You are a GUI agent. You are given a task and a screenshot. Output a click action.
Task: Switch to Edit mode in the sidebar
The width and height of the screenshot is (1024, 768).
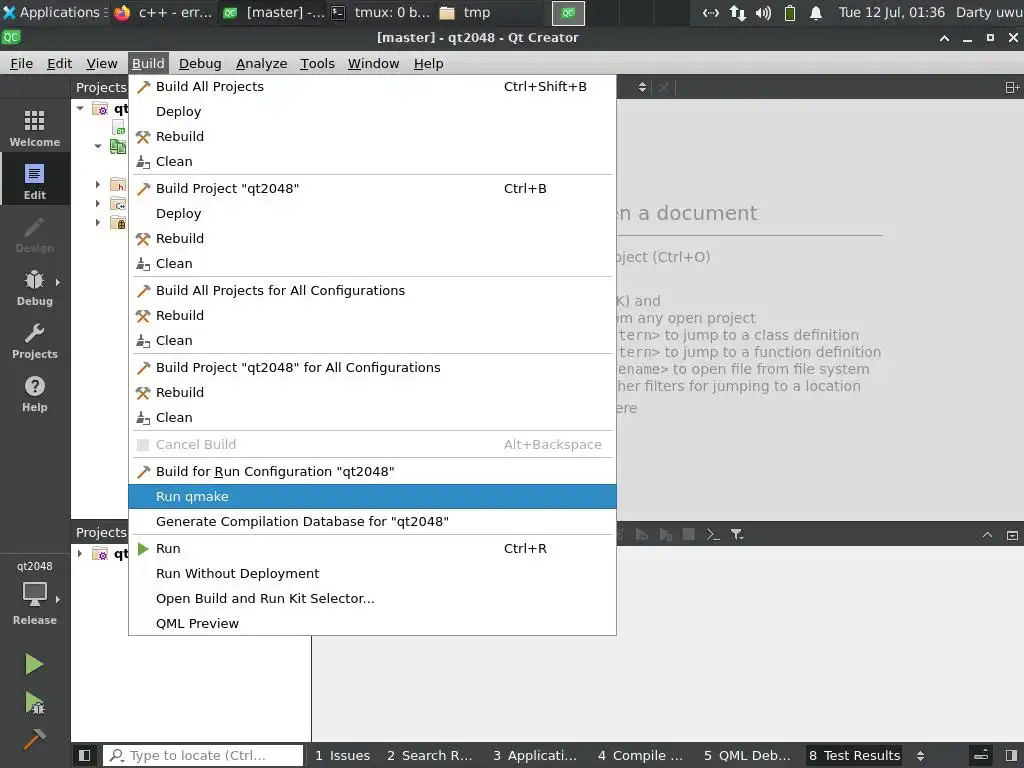(x=35, y=181)
